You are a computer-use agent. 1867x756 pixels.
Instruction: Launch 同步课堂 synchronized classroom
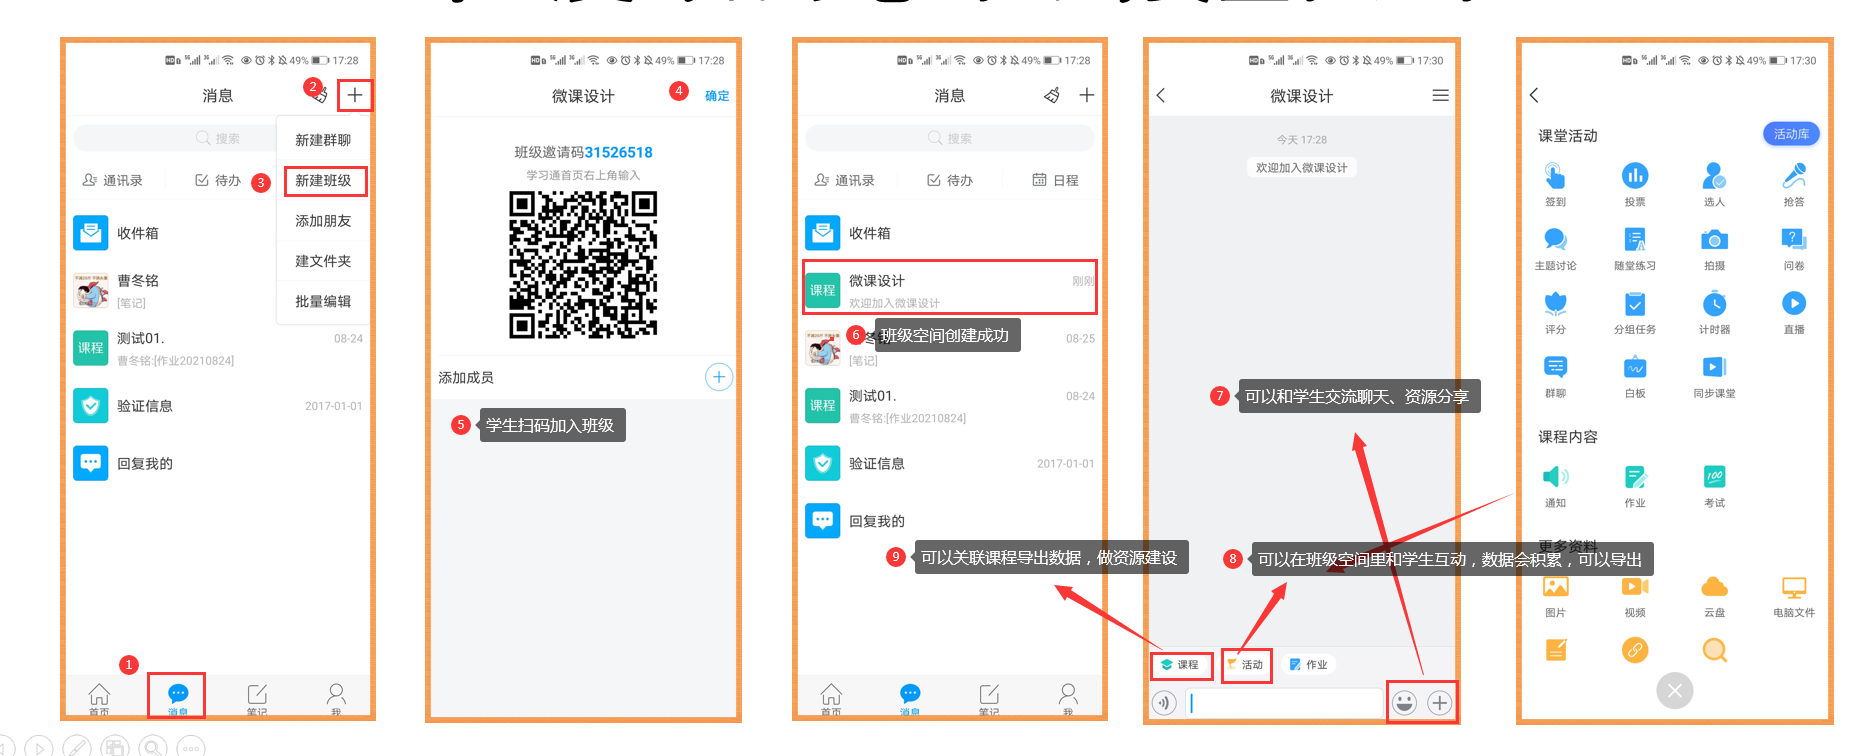tap(1714, 367)
